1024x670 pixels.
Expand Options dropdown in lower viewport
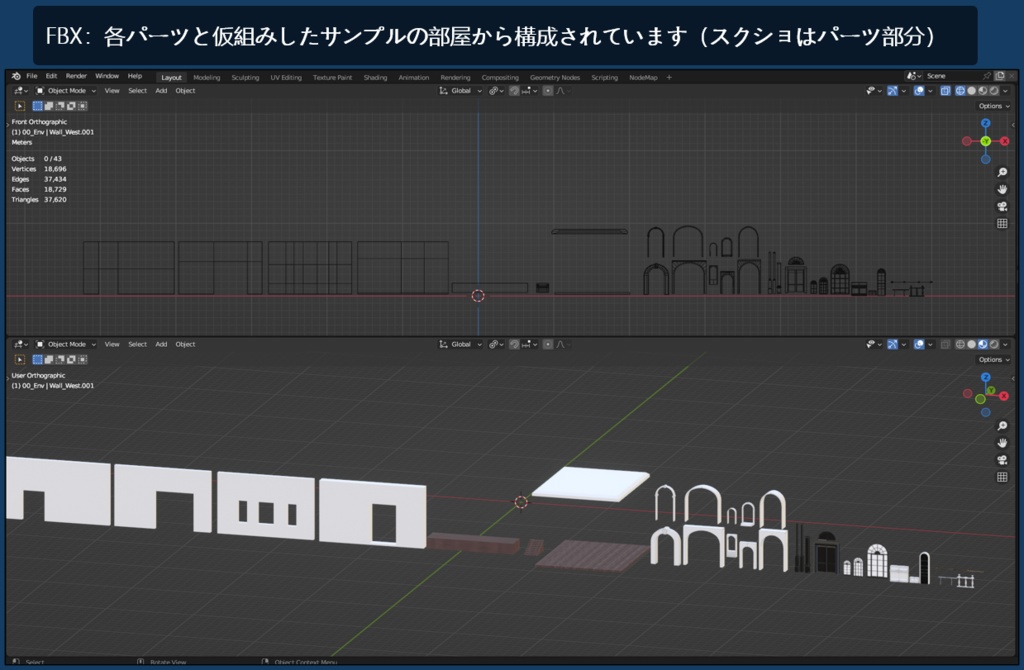pos(993,360)
